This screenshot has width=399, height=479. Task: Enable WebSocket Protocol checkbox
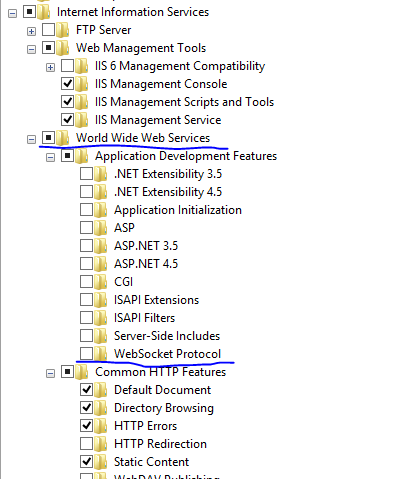(86, 354)
